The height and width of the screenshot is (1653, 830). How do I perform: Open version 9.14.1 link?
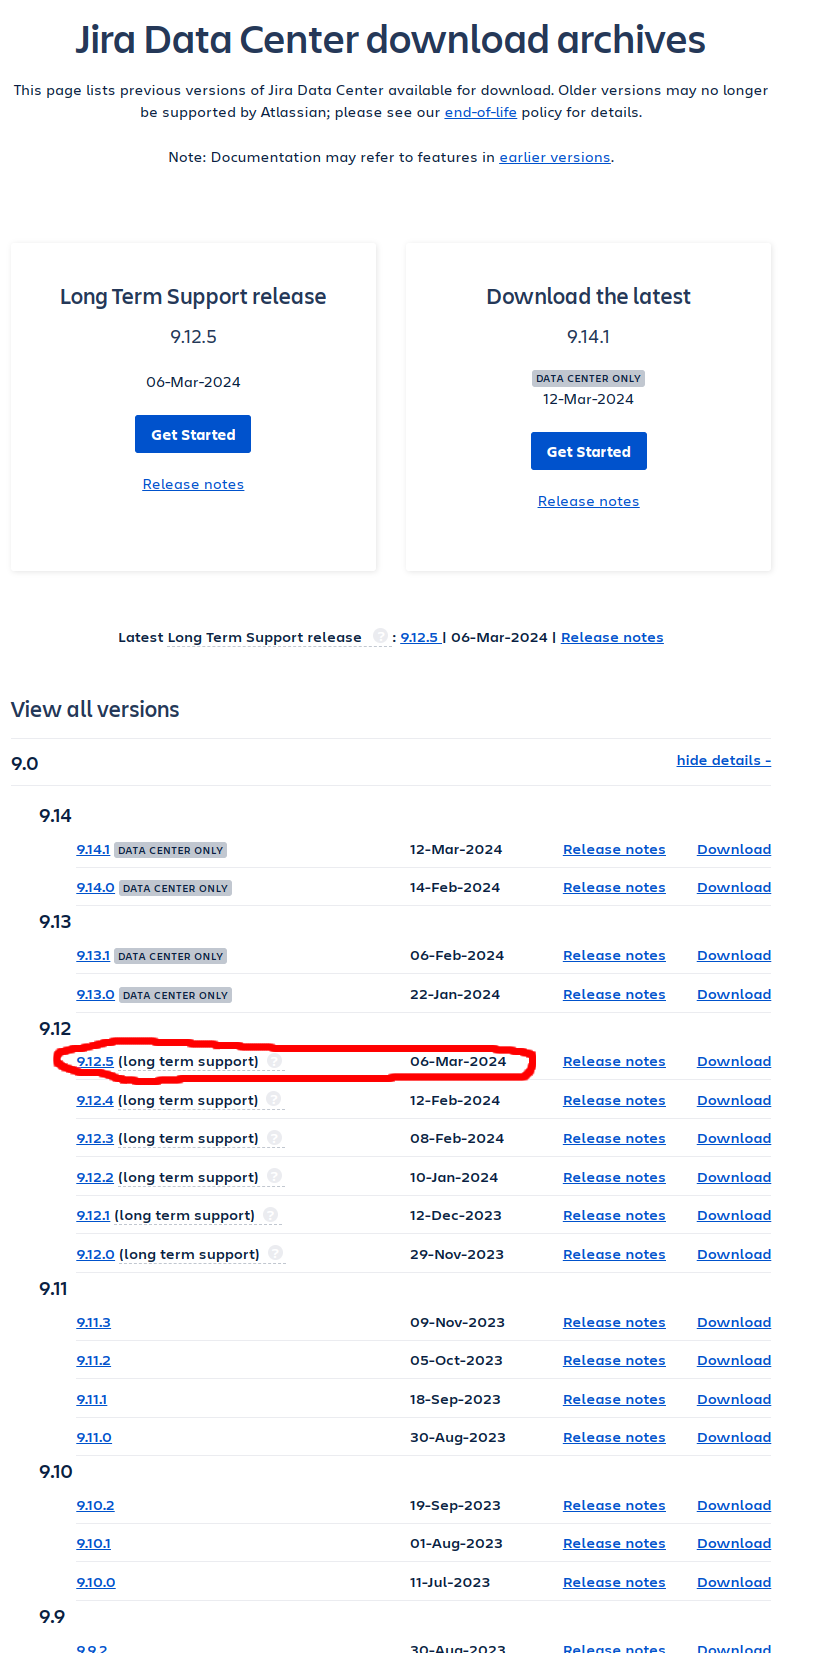click(x=93, y=849)
